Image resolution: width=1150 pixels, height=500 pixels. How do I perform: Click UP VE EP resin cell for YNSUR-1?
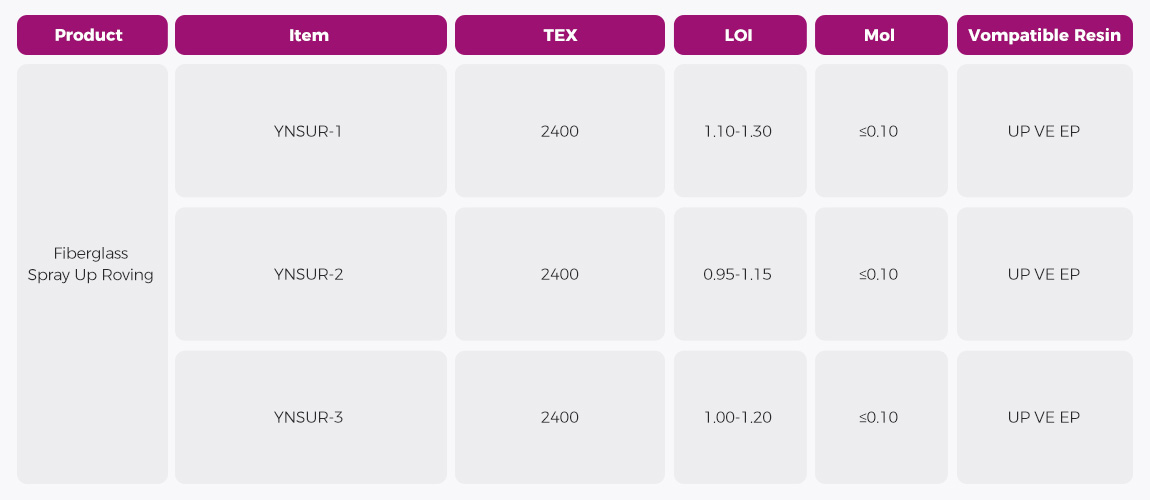pos(1044,131)
